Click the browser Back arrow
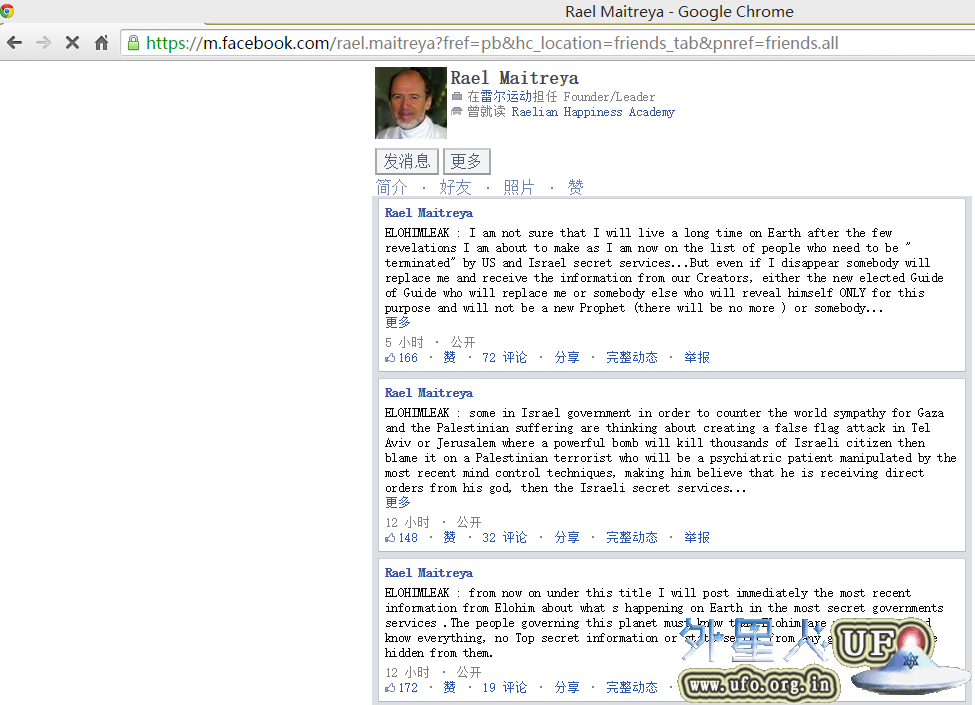 click(x=14, y=43)
